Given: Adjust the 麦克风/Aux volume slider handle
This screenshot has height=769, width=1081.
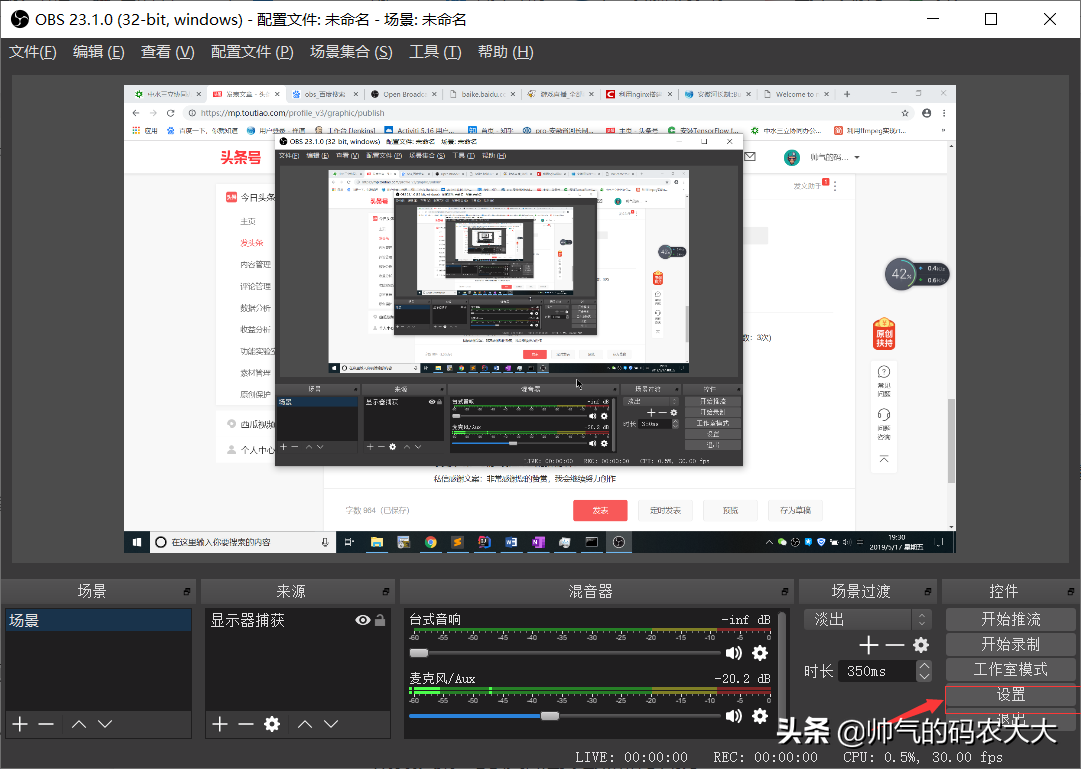Looking at the screenshot, I should 549,716.
